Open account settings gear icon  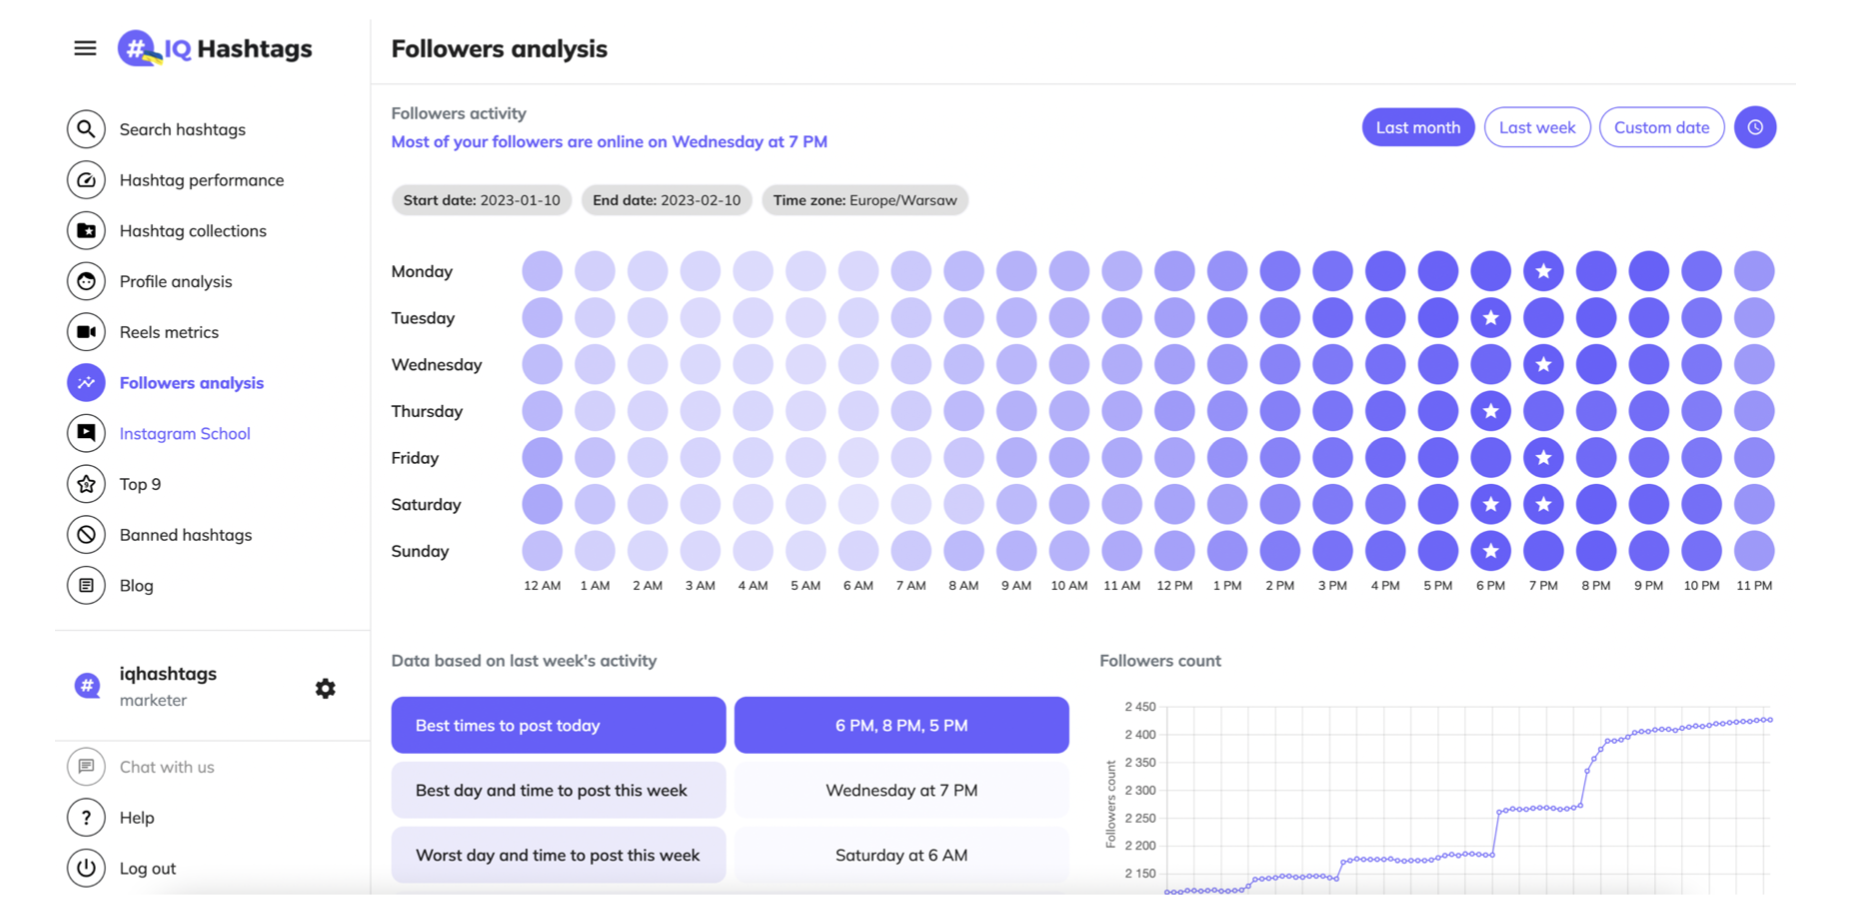(325, 688)
